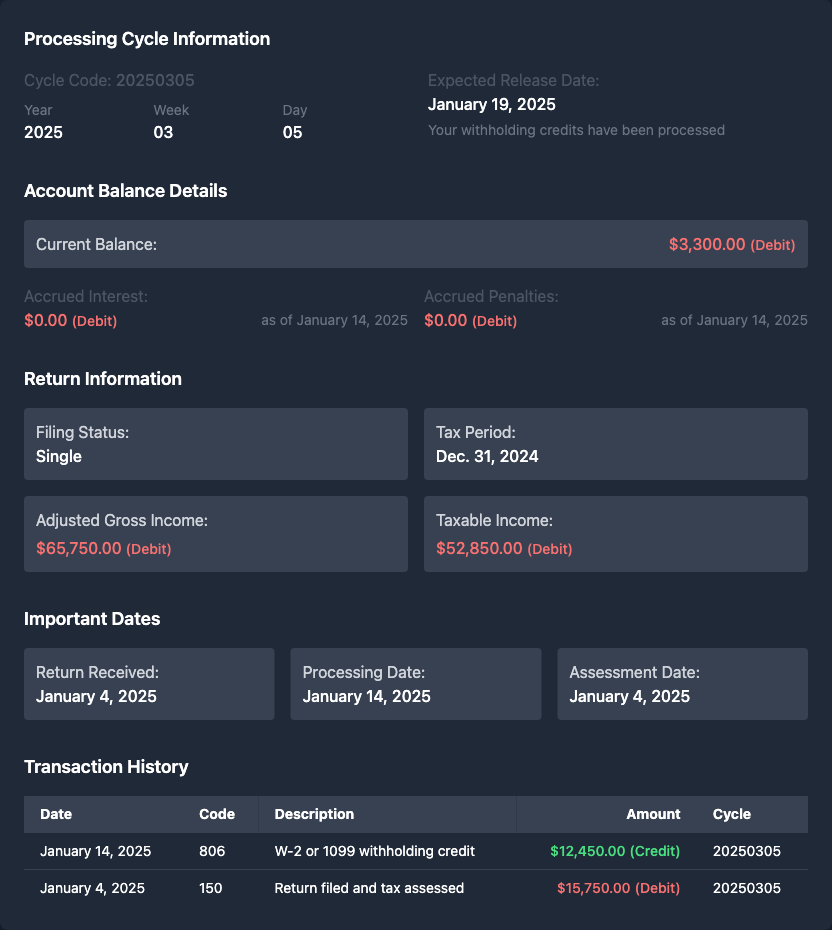Click the Assessment Date card
This screenshot has height=930, width=832.
click(x=683, y=684)
